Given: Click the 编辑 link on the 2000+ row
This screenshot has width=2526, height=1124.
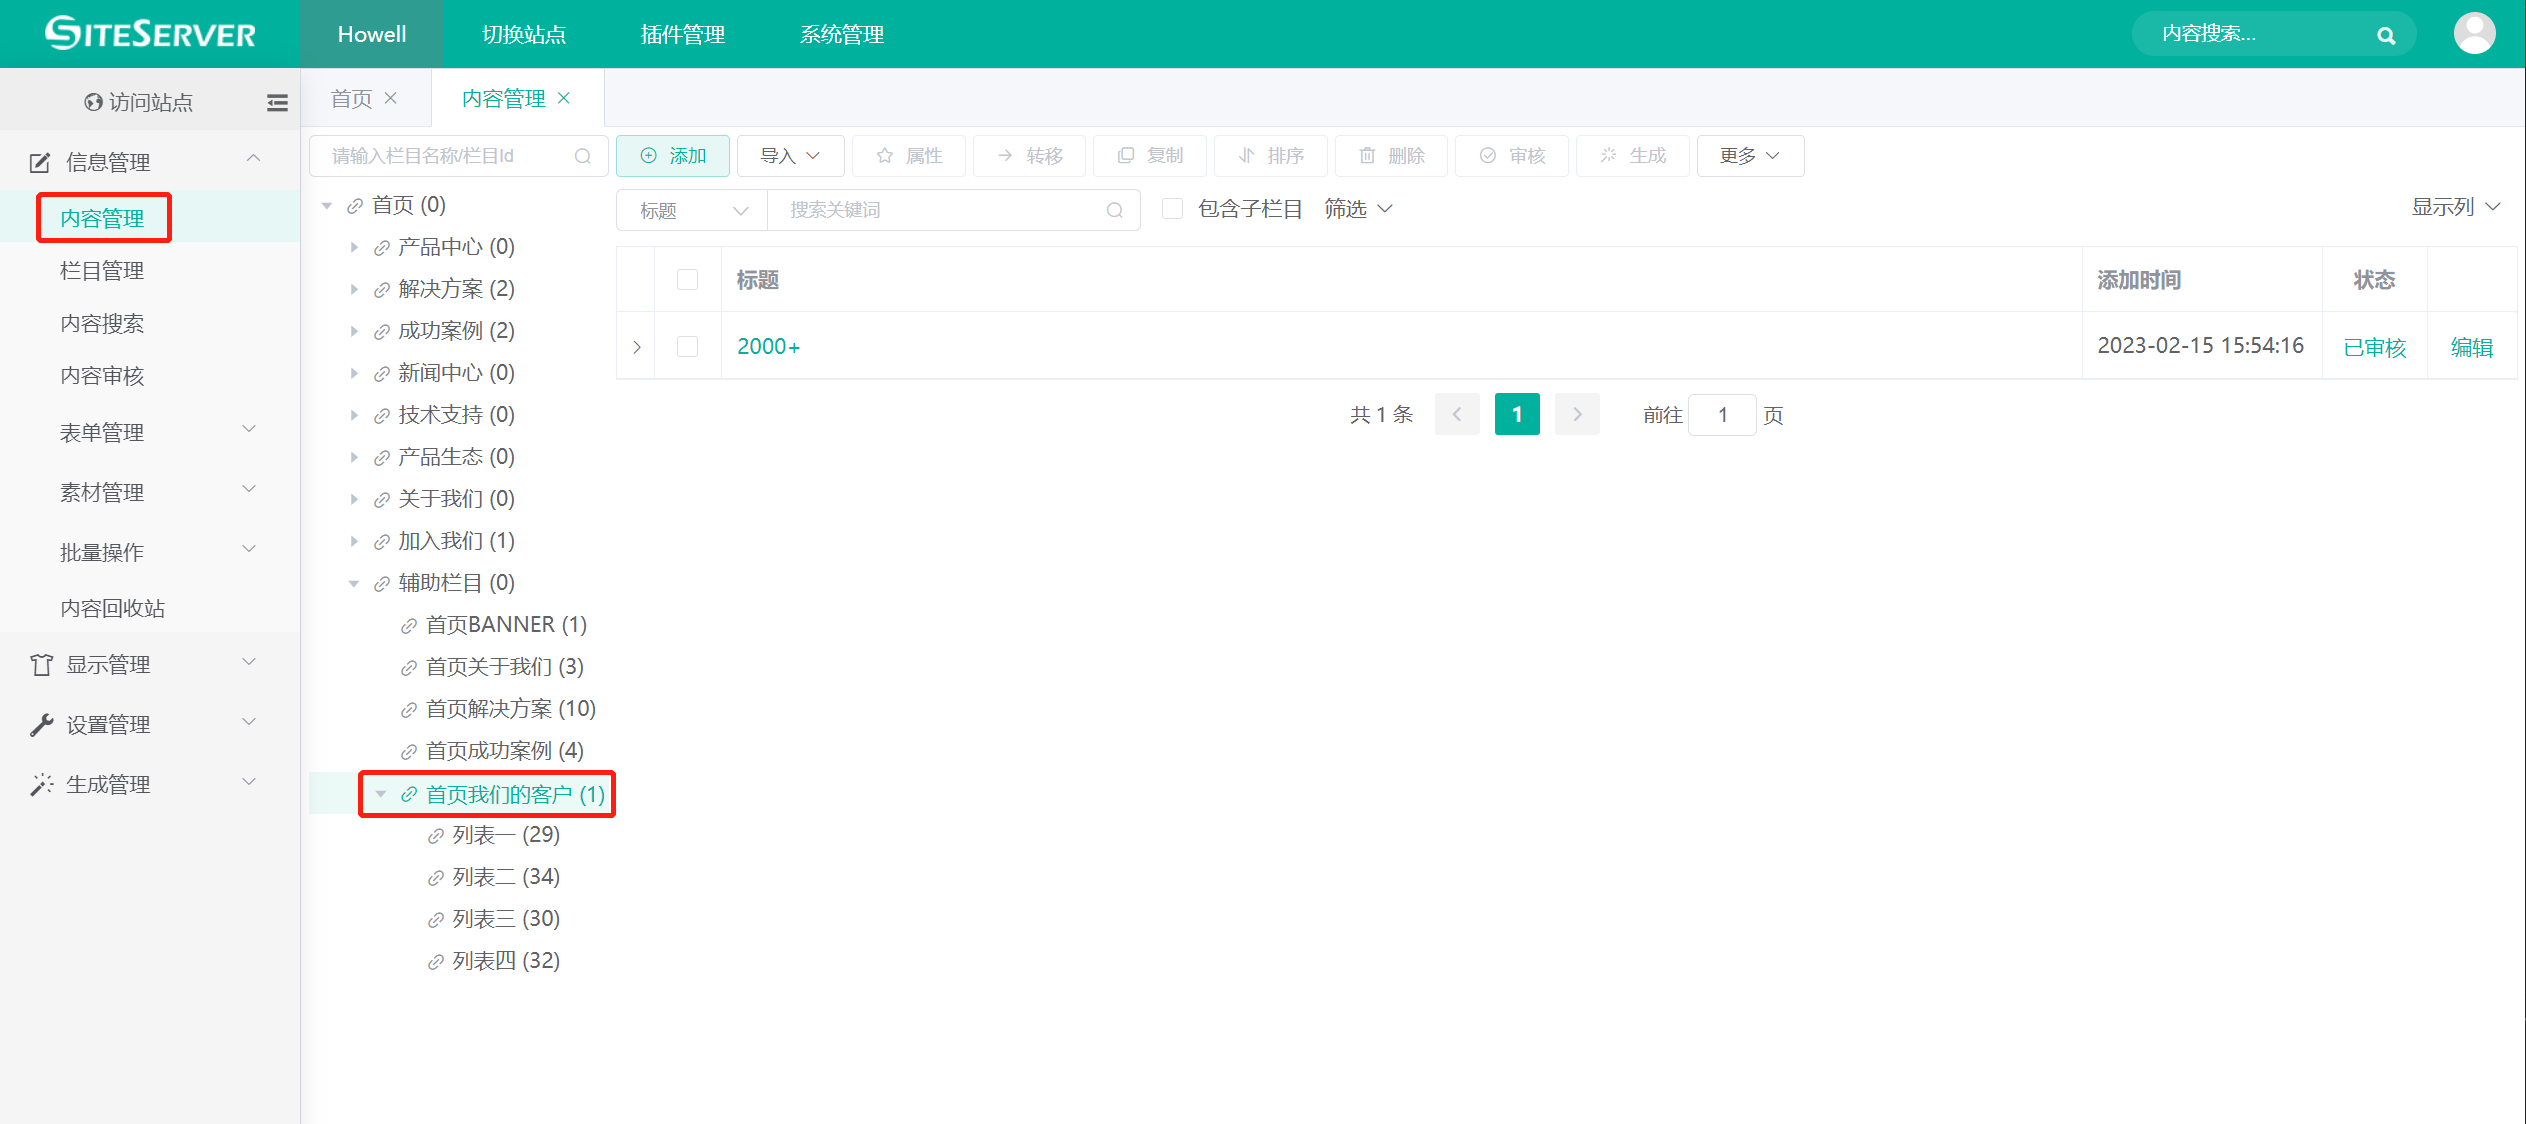Looking at the screenshot, I should pyautogui.click(x=2471, y=346).
